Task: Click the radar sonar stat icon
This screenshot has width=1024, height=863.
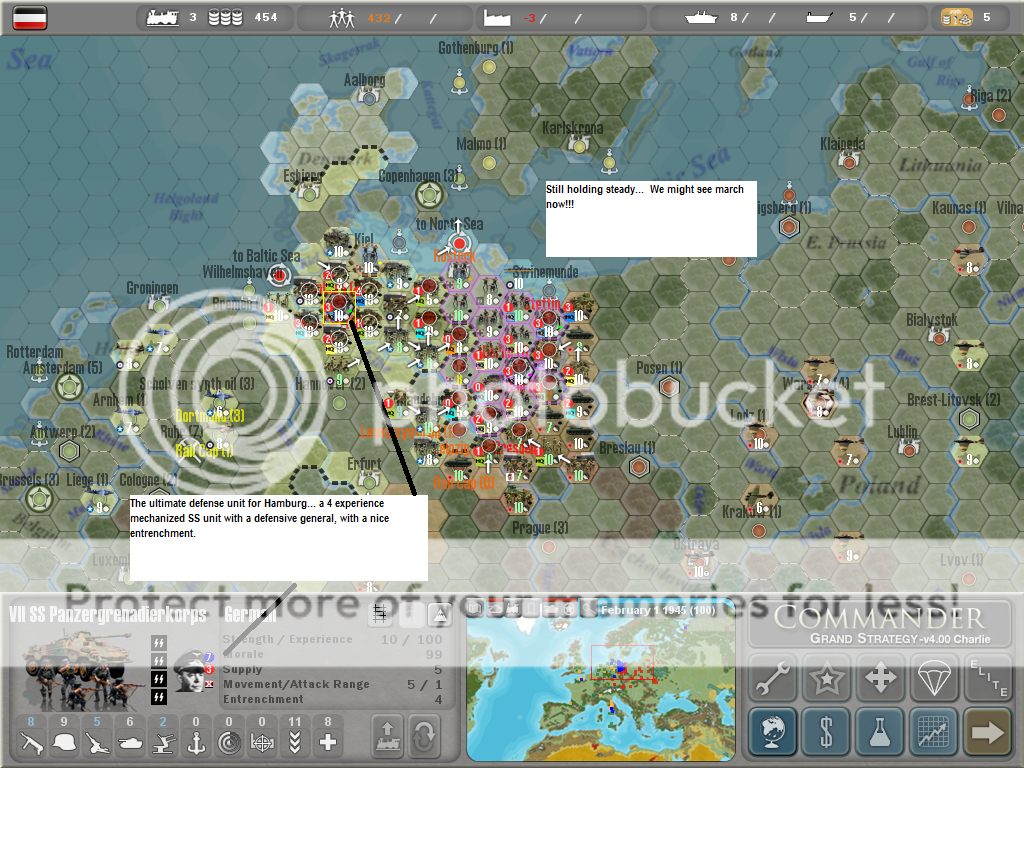Action: point(229,743)
